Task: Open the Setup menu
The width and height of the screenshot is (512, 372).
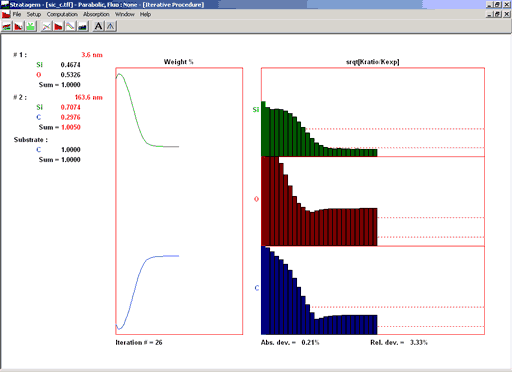Action: pyautogui.click(x=34, y=14)
